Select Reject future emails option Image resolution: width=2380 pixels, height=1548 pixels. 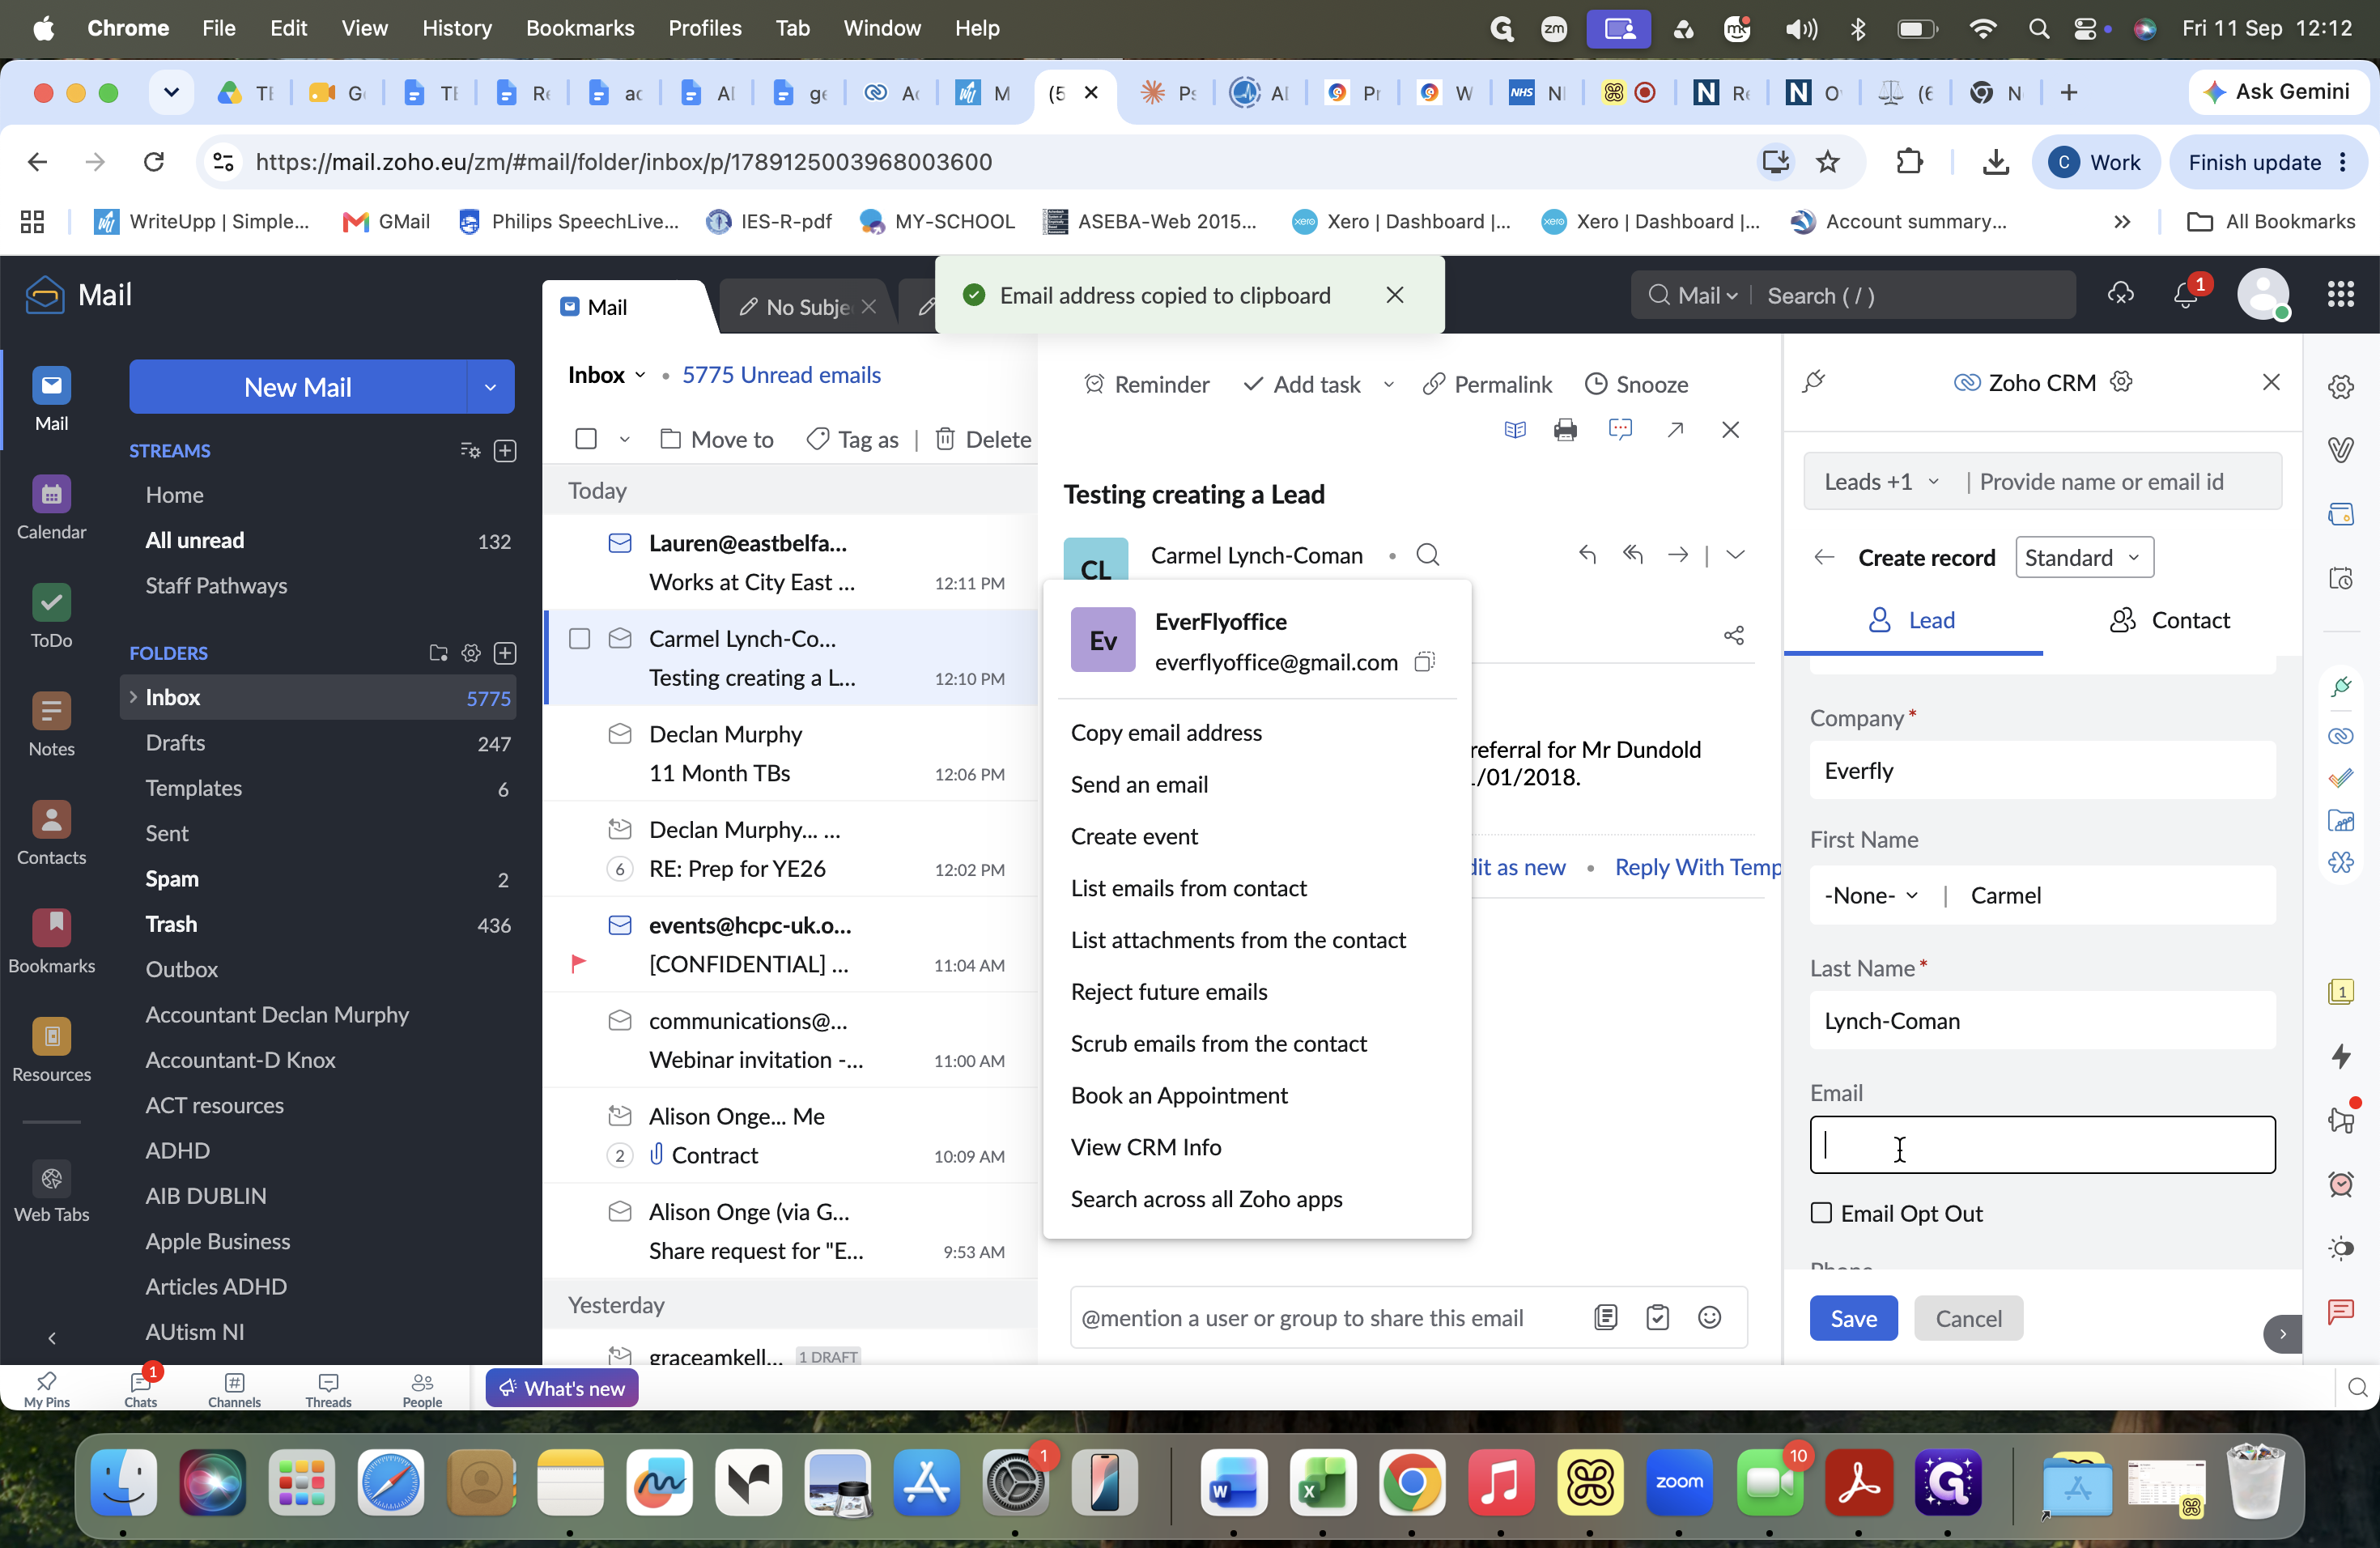(x=1169, y=991)
